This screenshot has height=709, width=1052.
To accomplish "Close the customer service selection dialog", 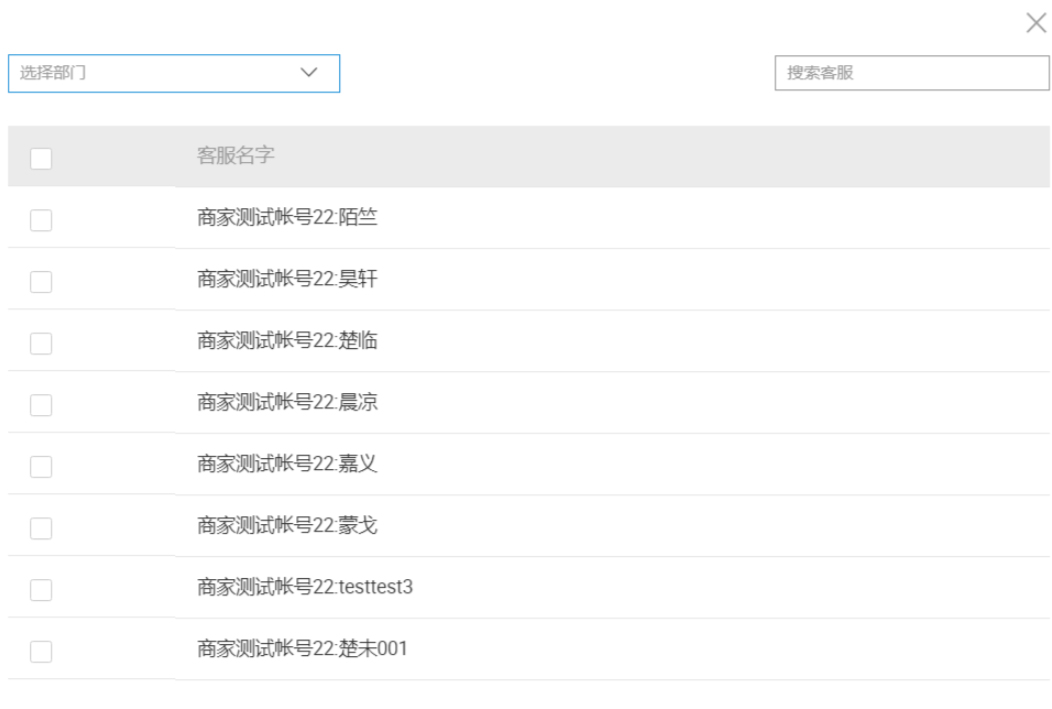I will pyautogui.click(x=1035, y=23).
